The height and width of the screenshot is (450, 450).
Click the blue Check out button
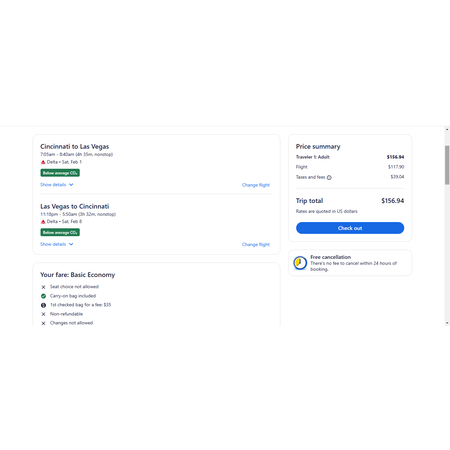350,228
